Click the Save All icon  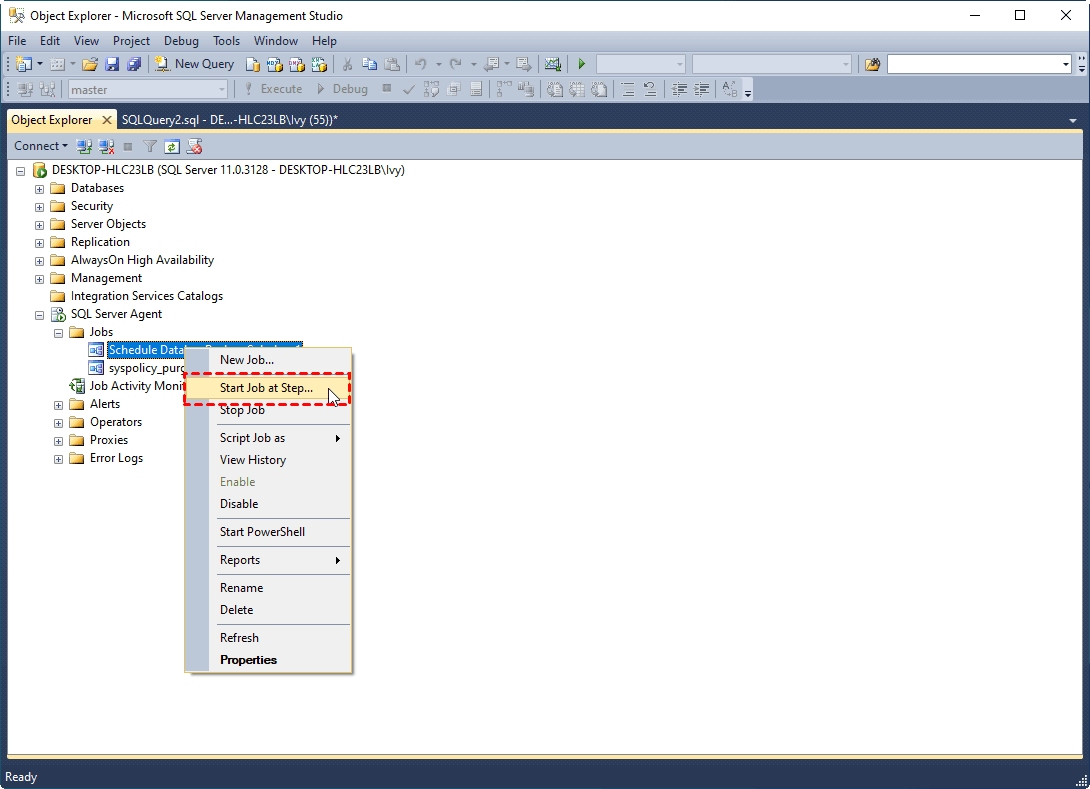[x=133, y=64]
